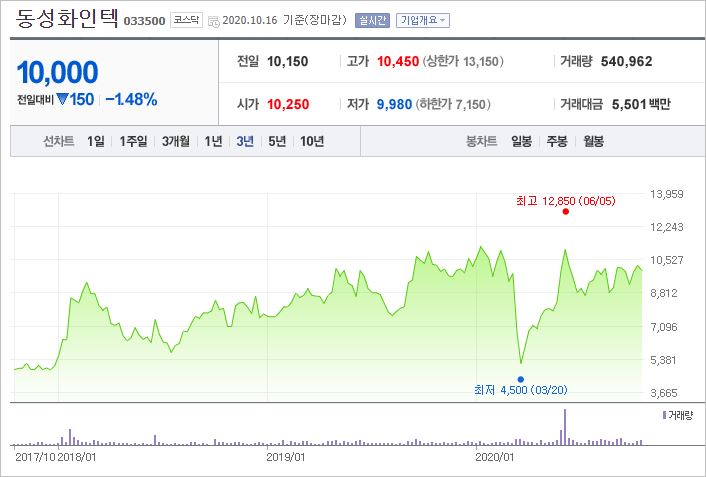Open the 월봉 monthly candle chart
This screenshot has width=706, height=477.
pyautogui.click(x=593, y=141)
